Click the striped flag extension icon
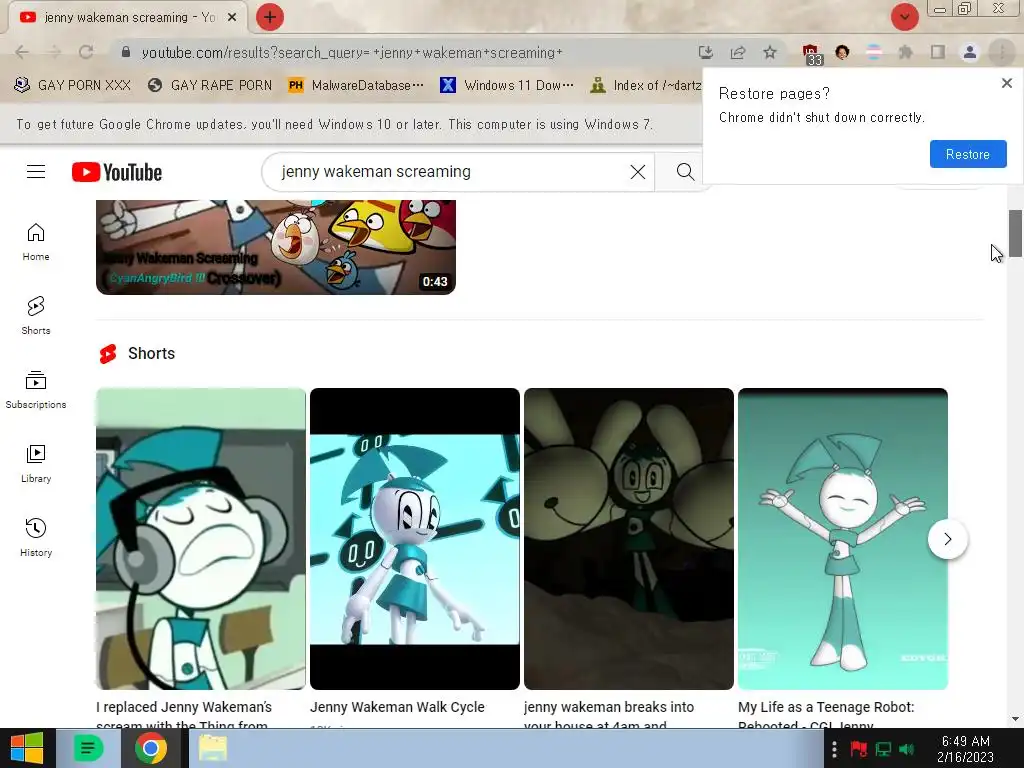The width and height of the screenshot is (1024, 768). tap(874, 52)
